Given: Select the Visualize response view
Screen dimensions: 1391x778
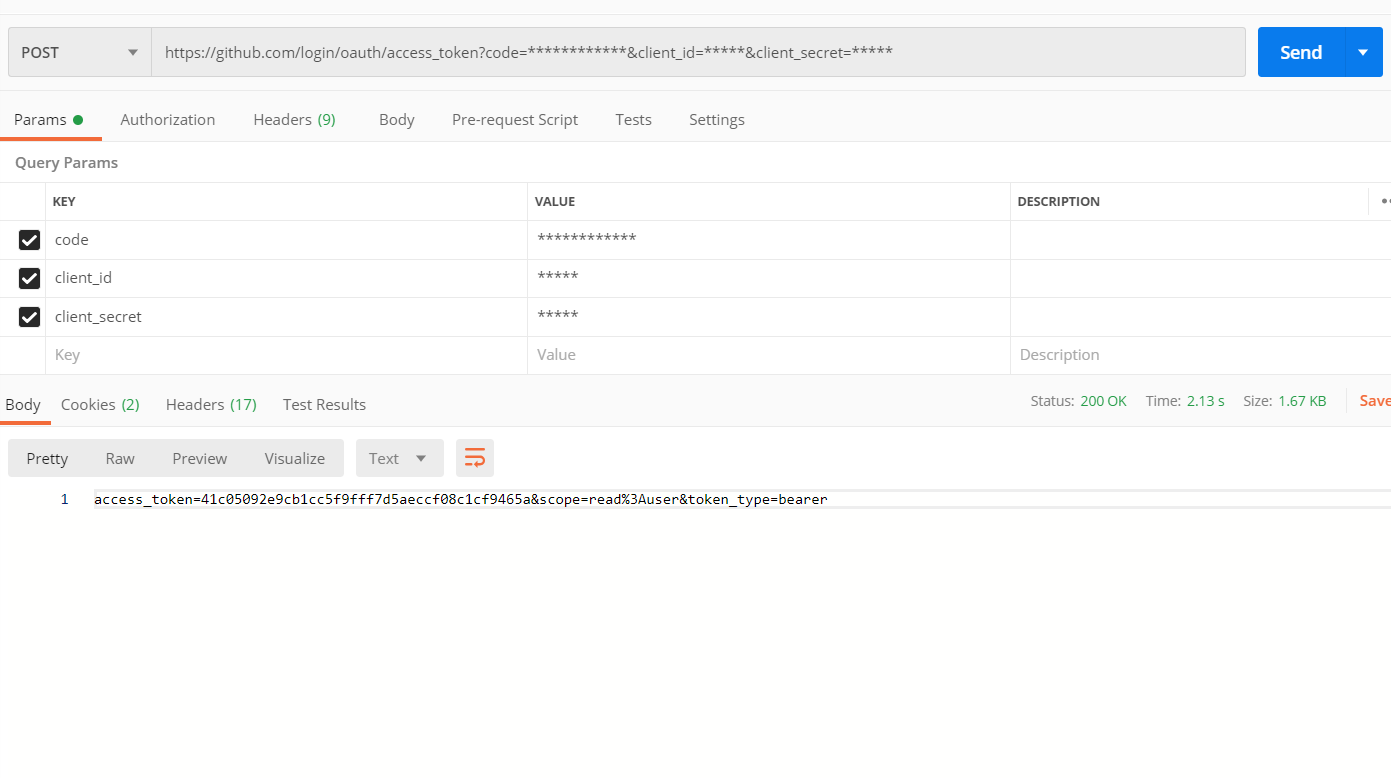Looking at the screenshot, I should click(x=294, y=457).
